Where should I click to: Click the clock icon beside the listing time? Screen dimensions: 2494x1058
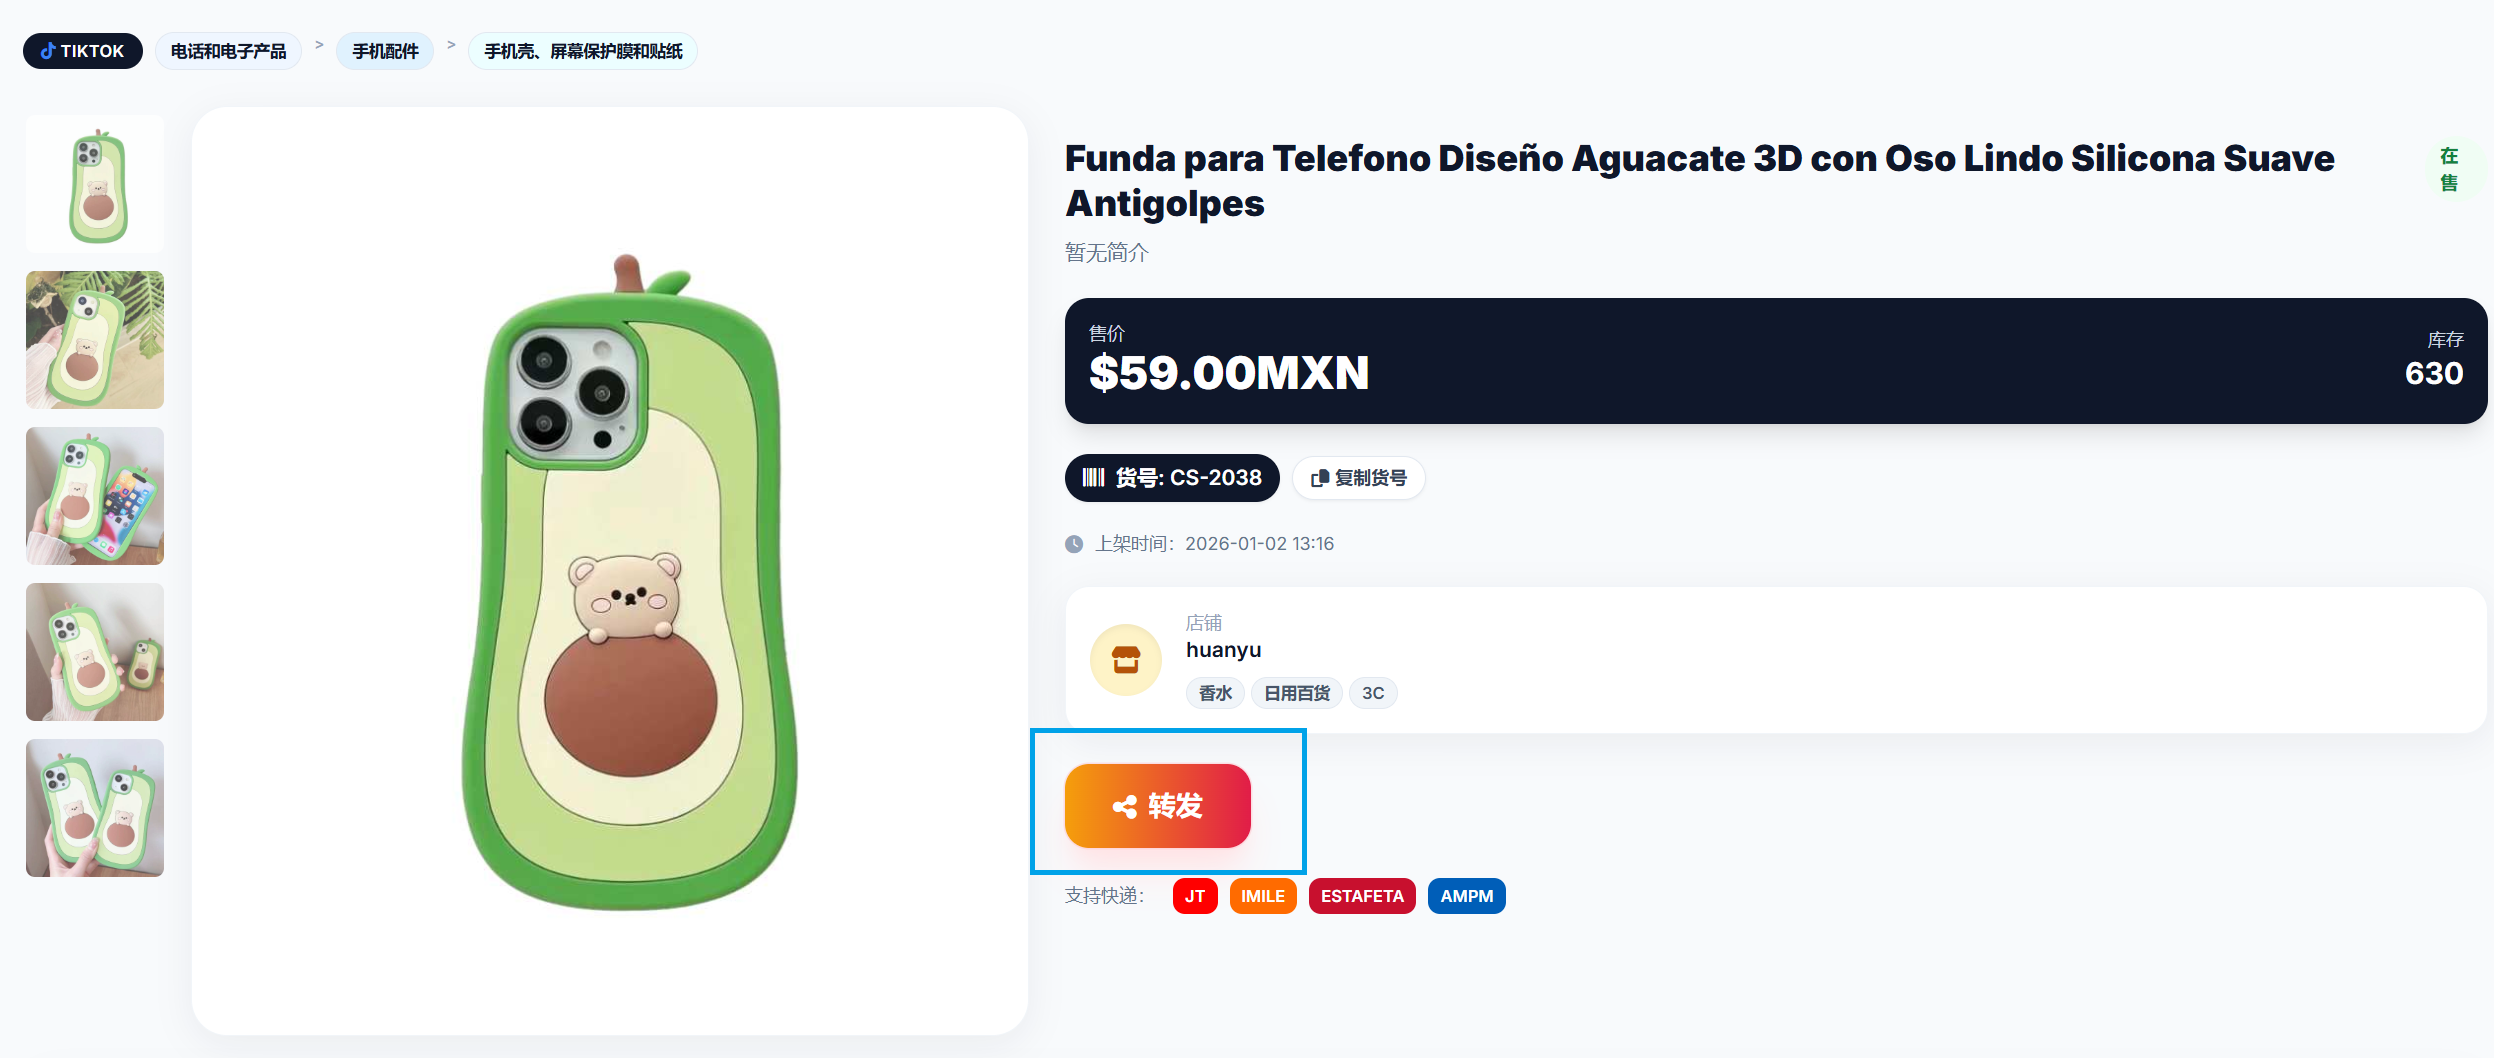click(x=1074, y=544)
